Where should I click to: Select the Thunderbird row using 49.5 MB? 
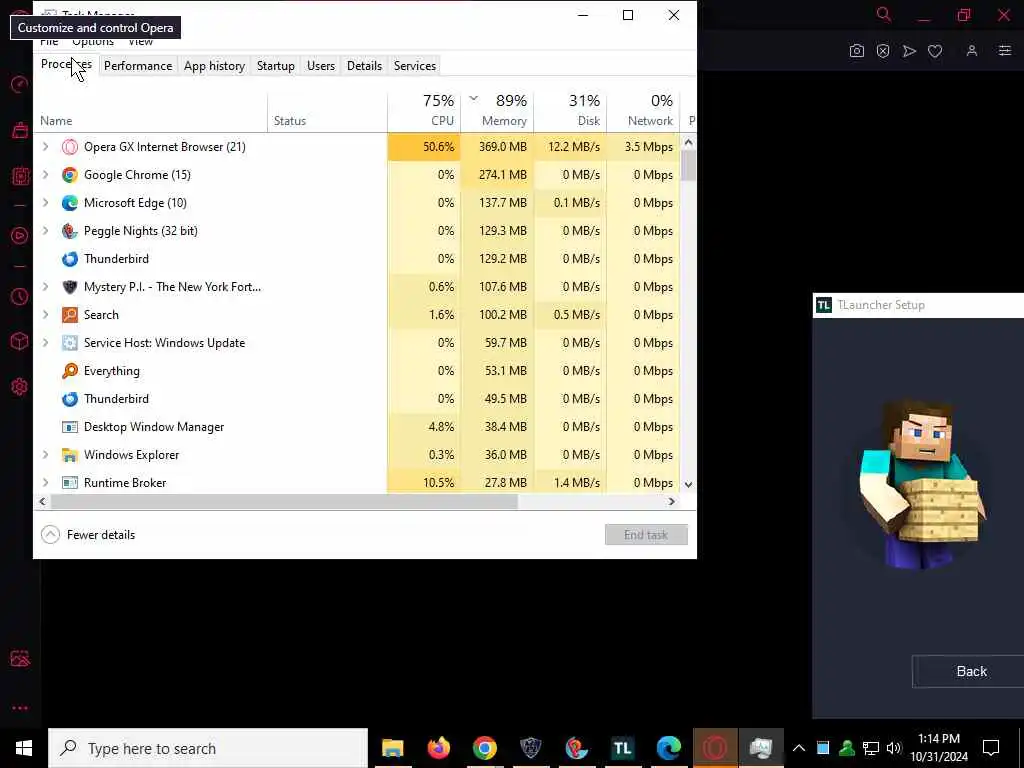click(357, 398)
